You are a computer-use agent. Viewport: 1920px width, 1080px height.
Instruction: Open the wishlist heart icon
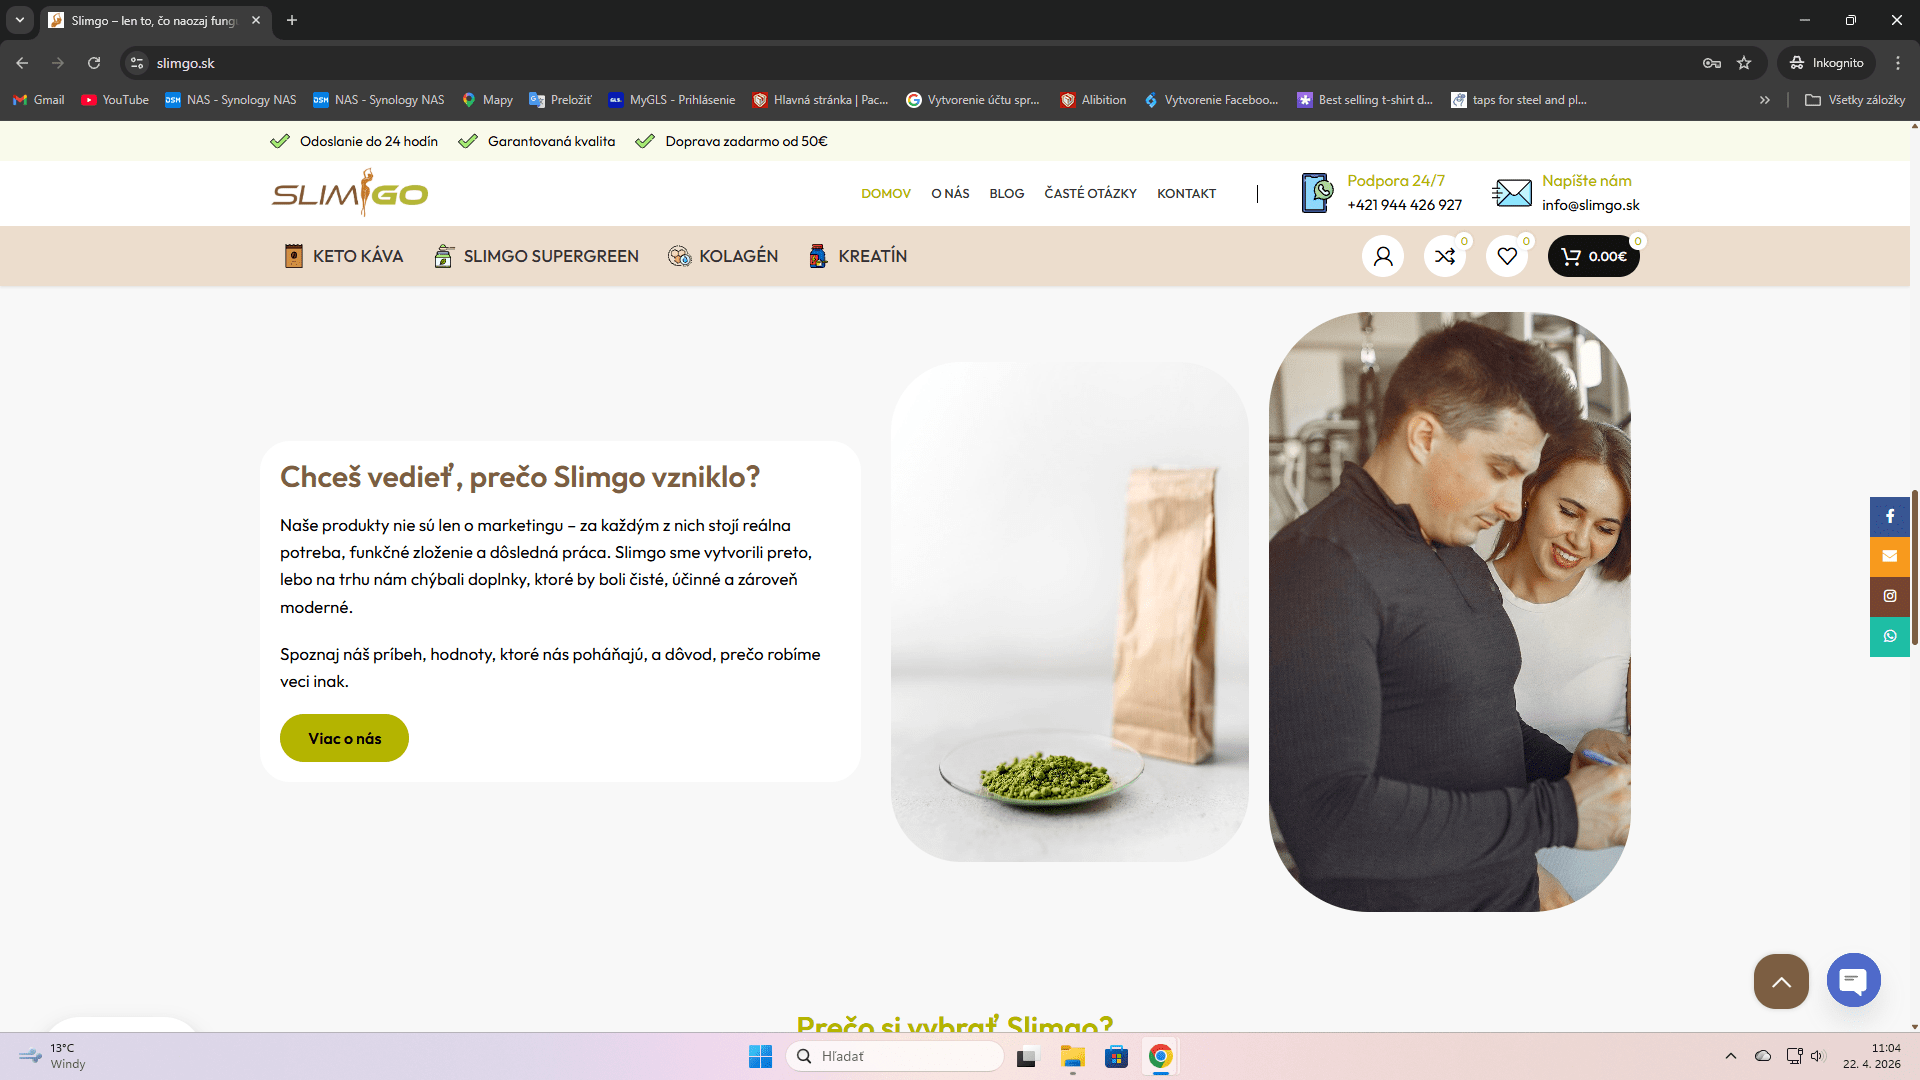(1506, 256)
